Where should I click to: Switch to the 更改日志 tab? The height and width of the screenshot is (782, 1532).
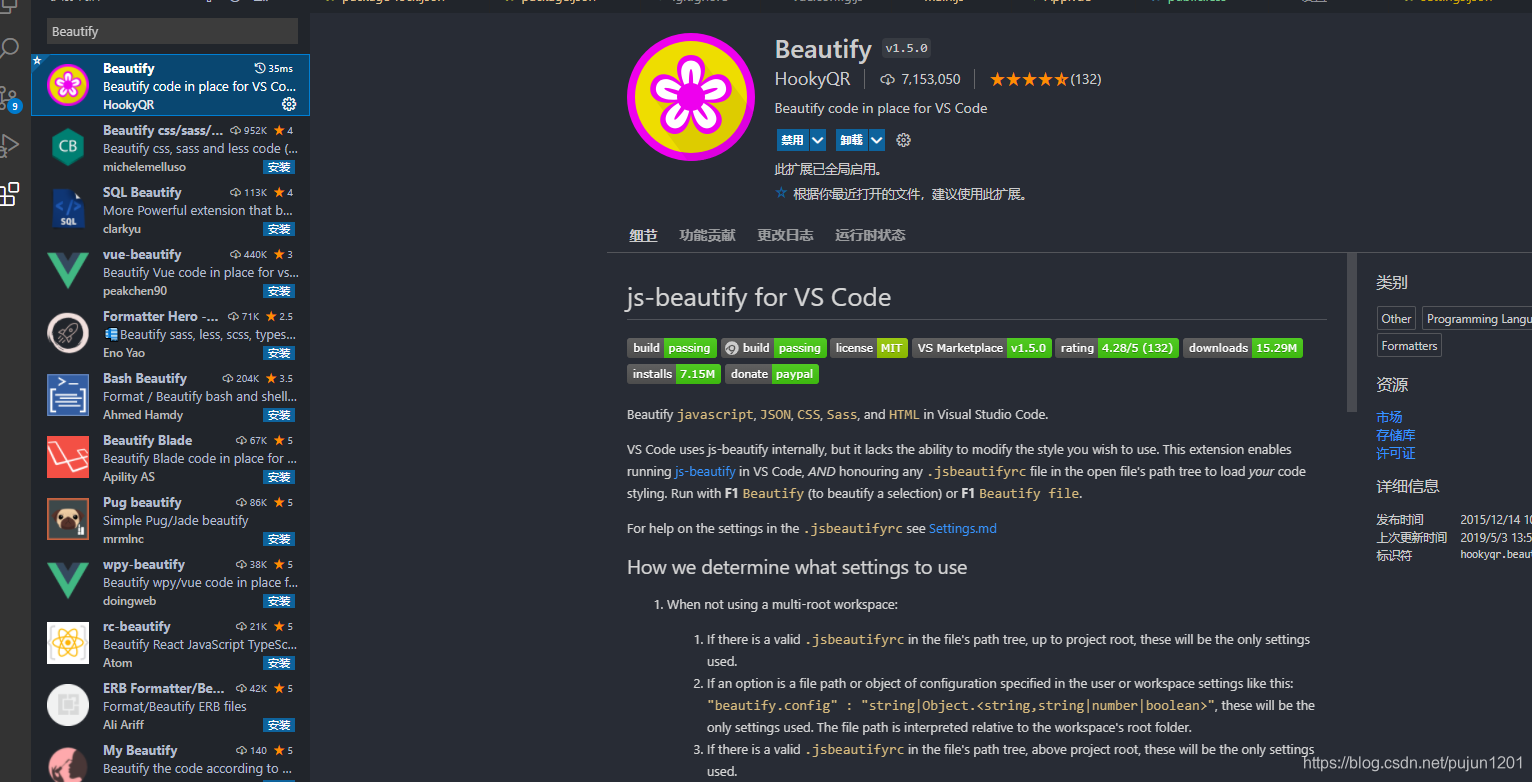coord(785,235)
